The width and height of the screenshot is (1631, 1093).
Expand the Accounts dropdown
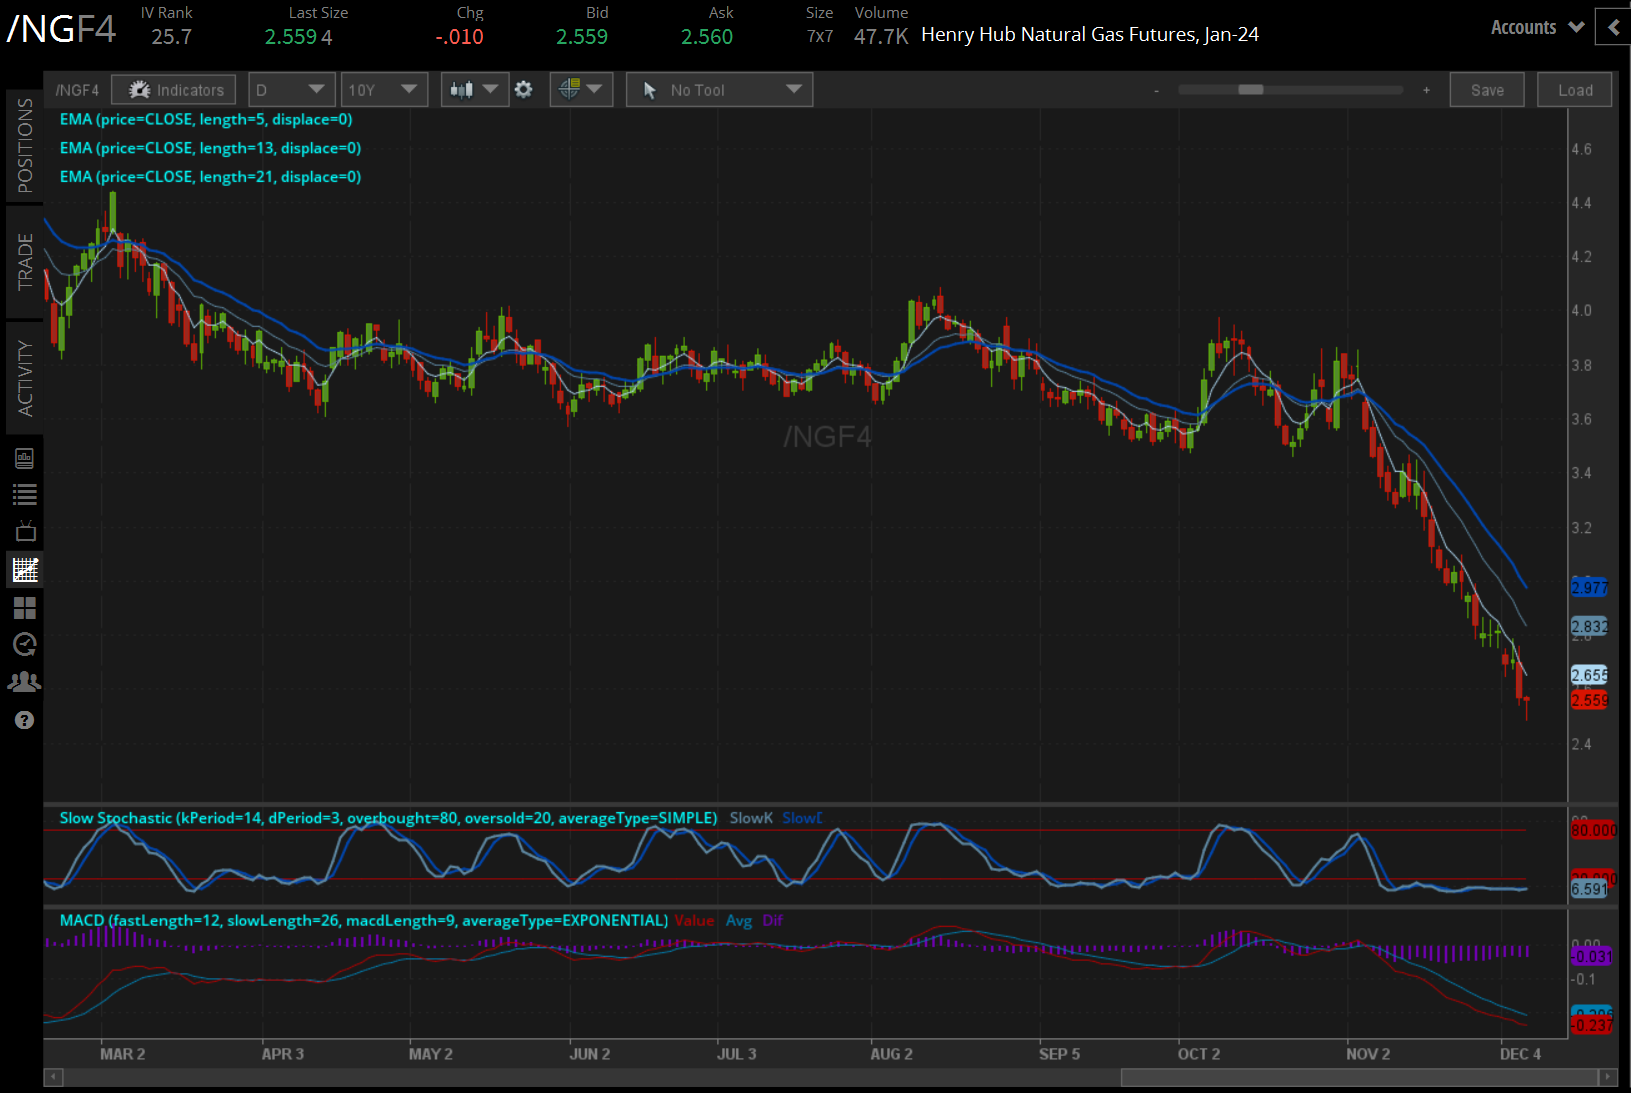[x=1536, y=27]
